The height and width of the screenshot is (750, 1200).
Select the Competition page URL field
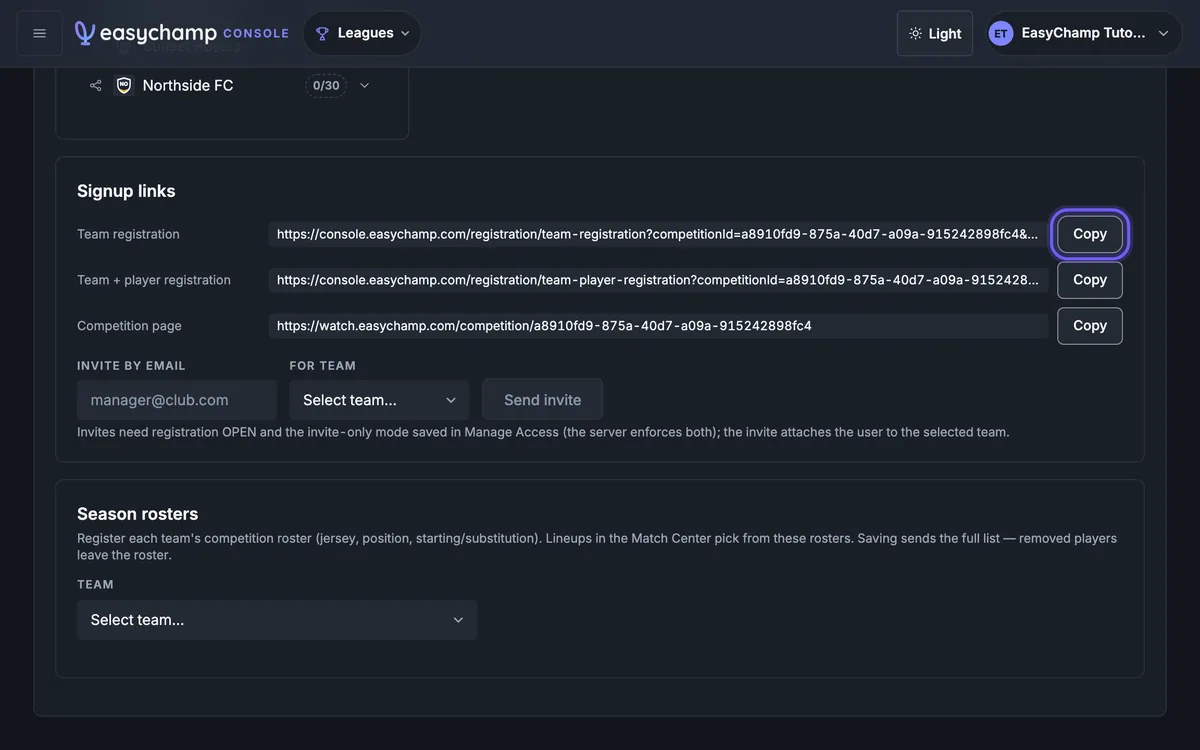(x=658, y=326)
